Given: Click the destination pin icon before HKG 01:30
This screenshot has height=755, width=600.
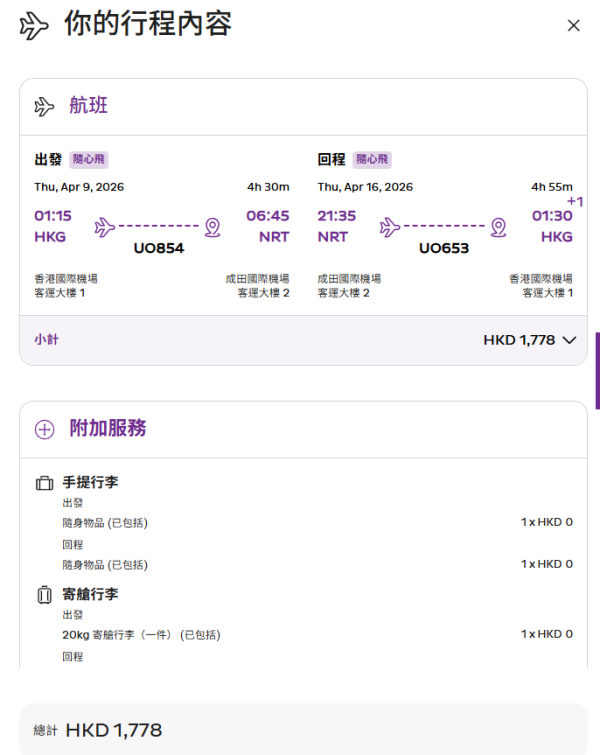Looking at the screenshot, I should tap(498, 227).
